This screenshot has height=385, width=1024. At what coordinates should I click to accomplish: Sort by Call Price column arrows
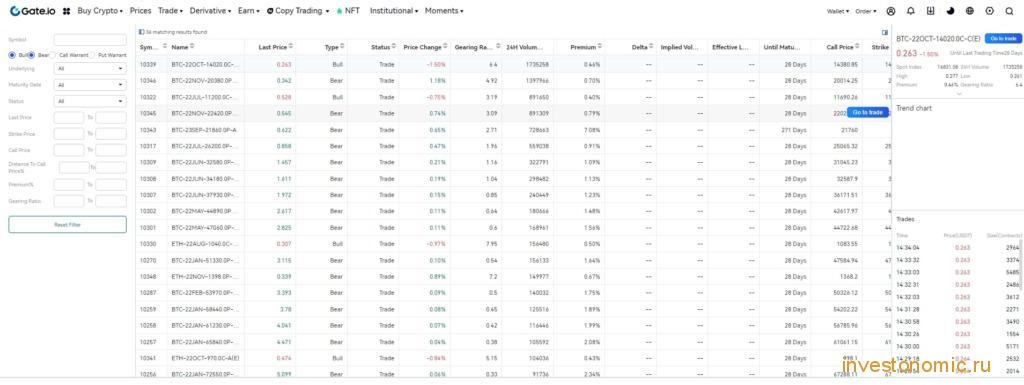pos(857,47)
